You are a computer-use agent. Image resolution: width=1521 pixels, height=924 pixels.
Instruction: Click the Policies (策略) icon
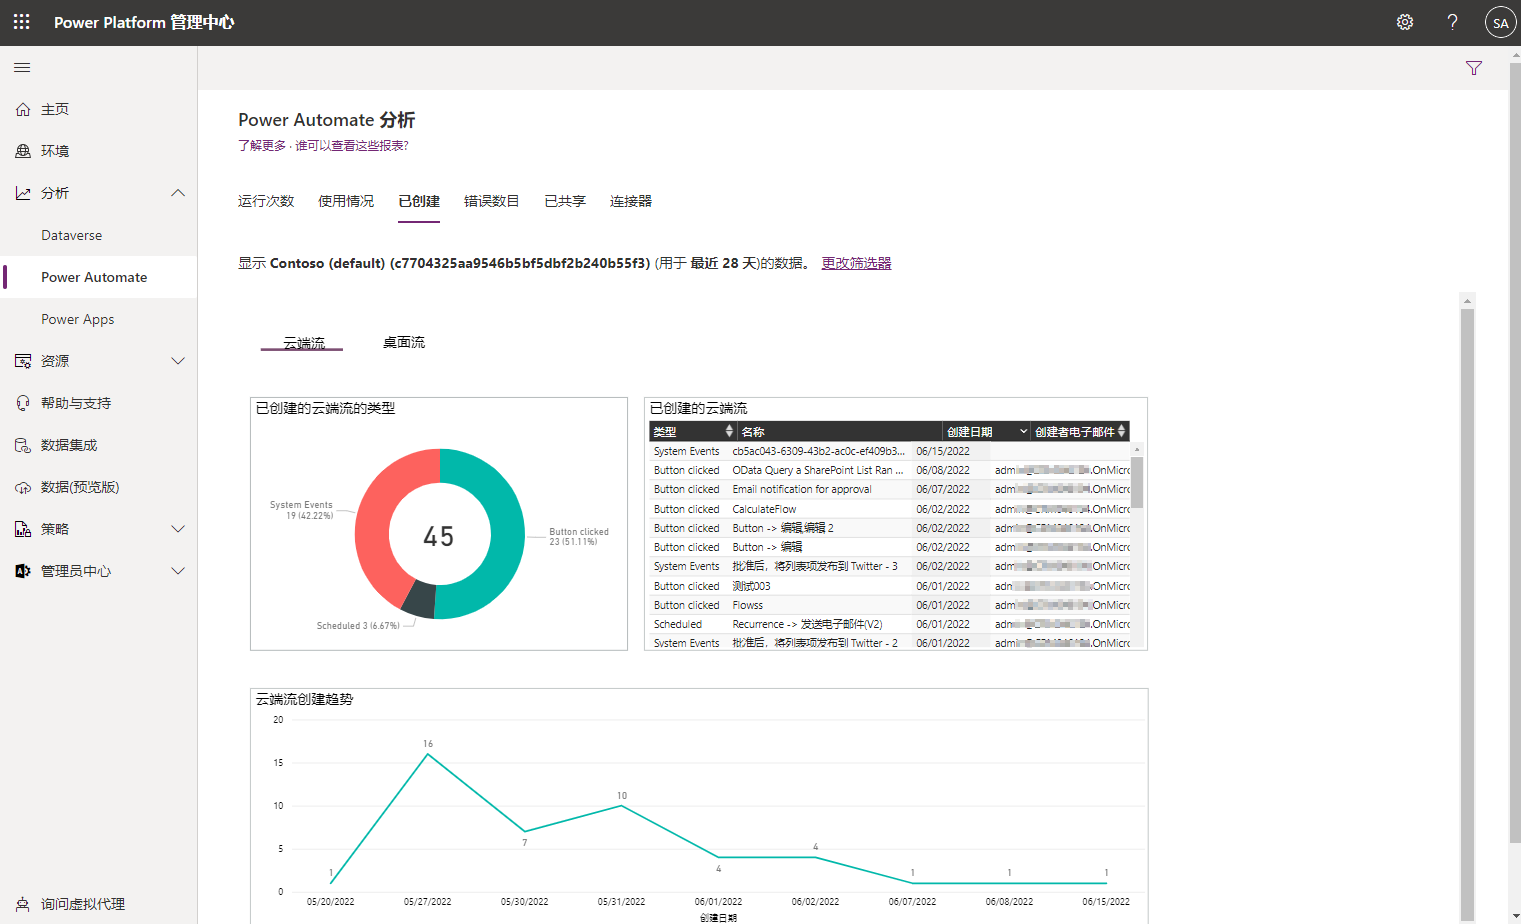23,529
